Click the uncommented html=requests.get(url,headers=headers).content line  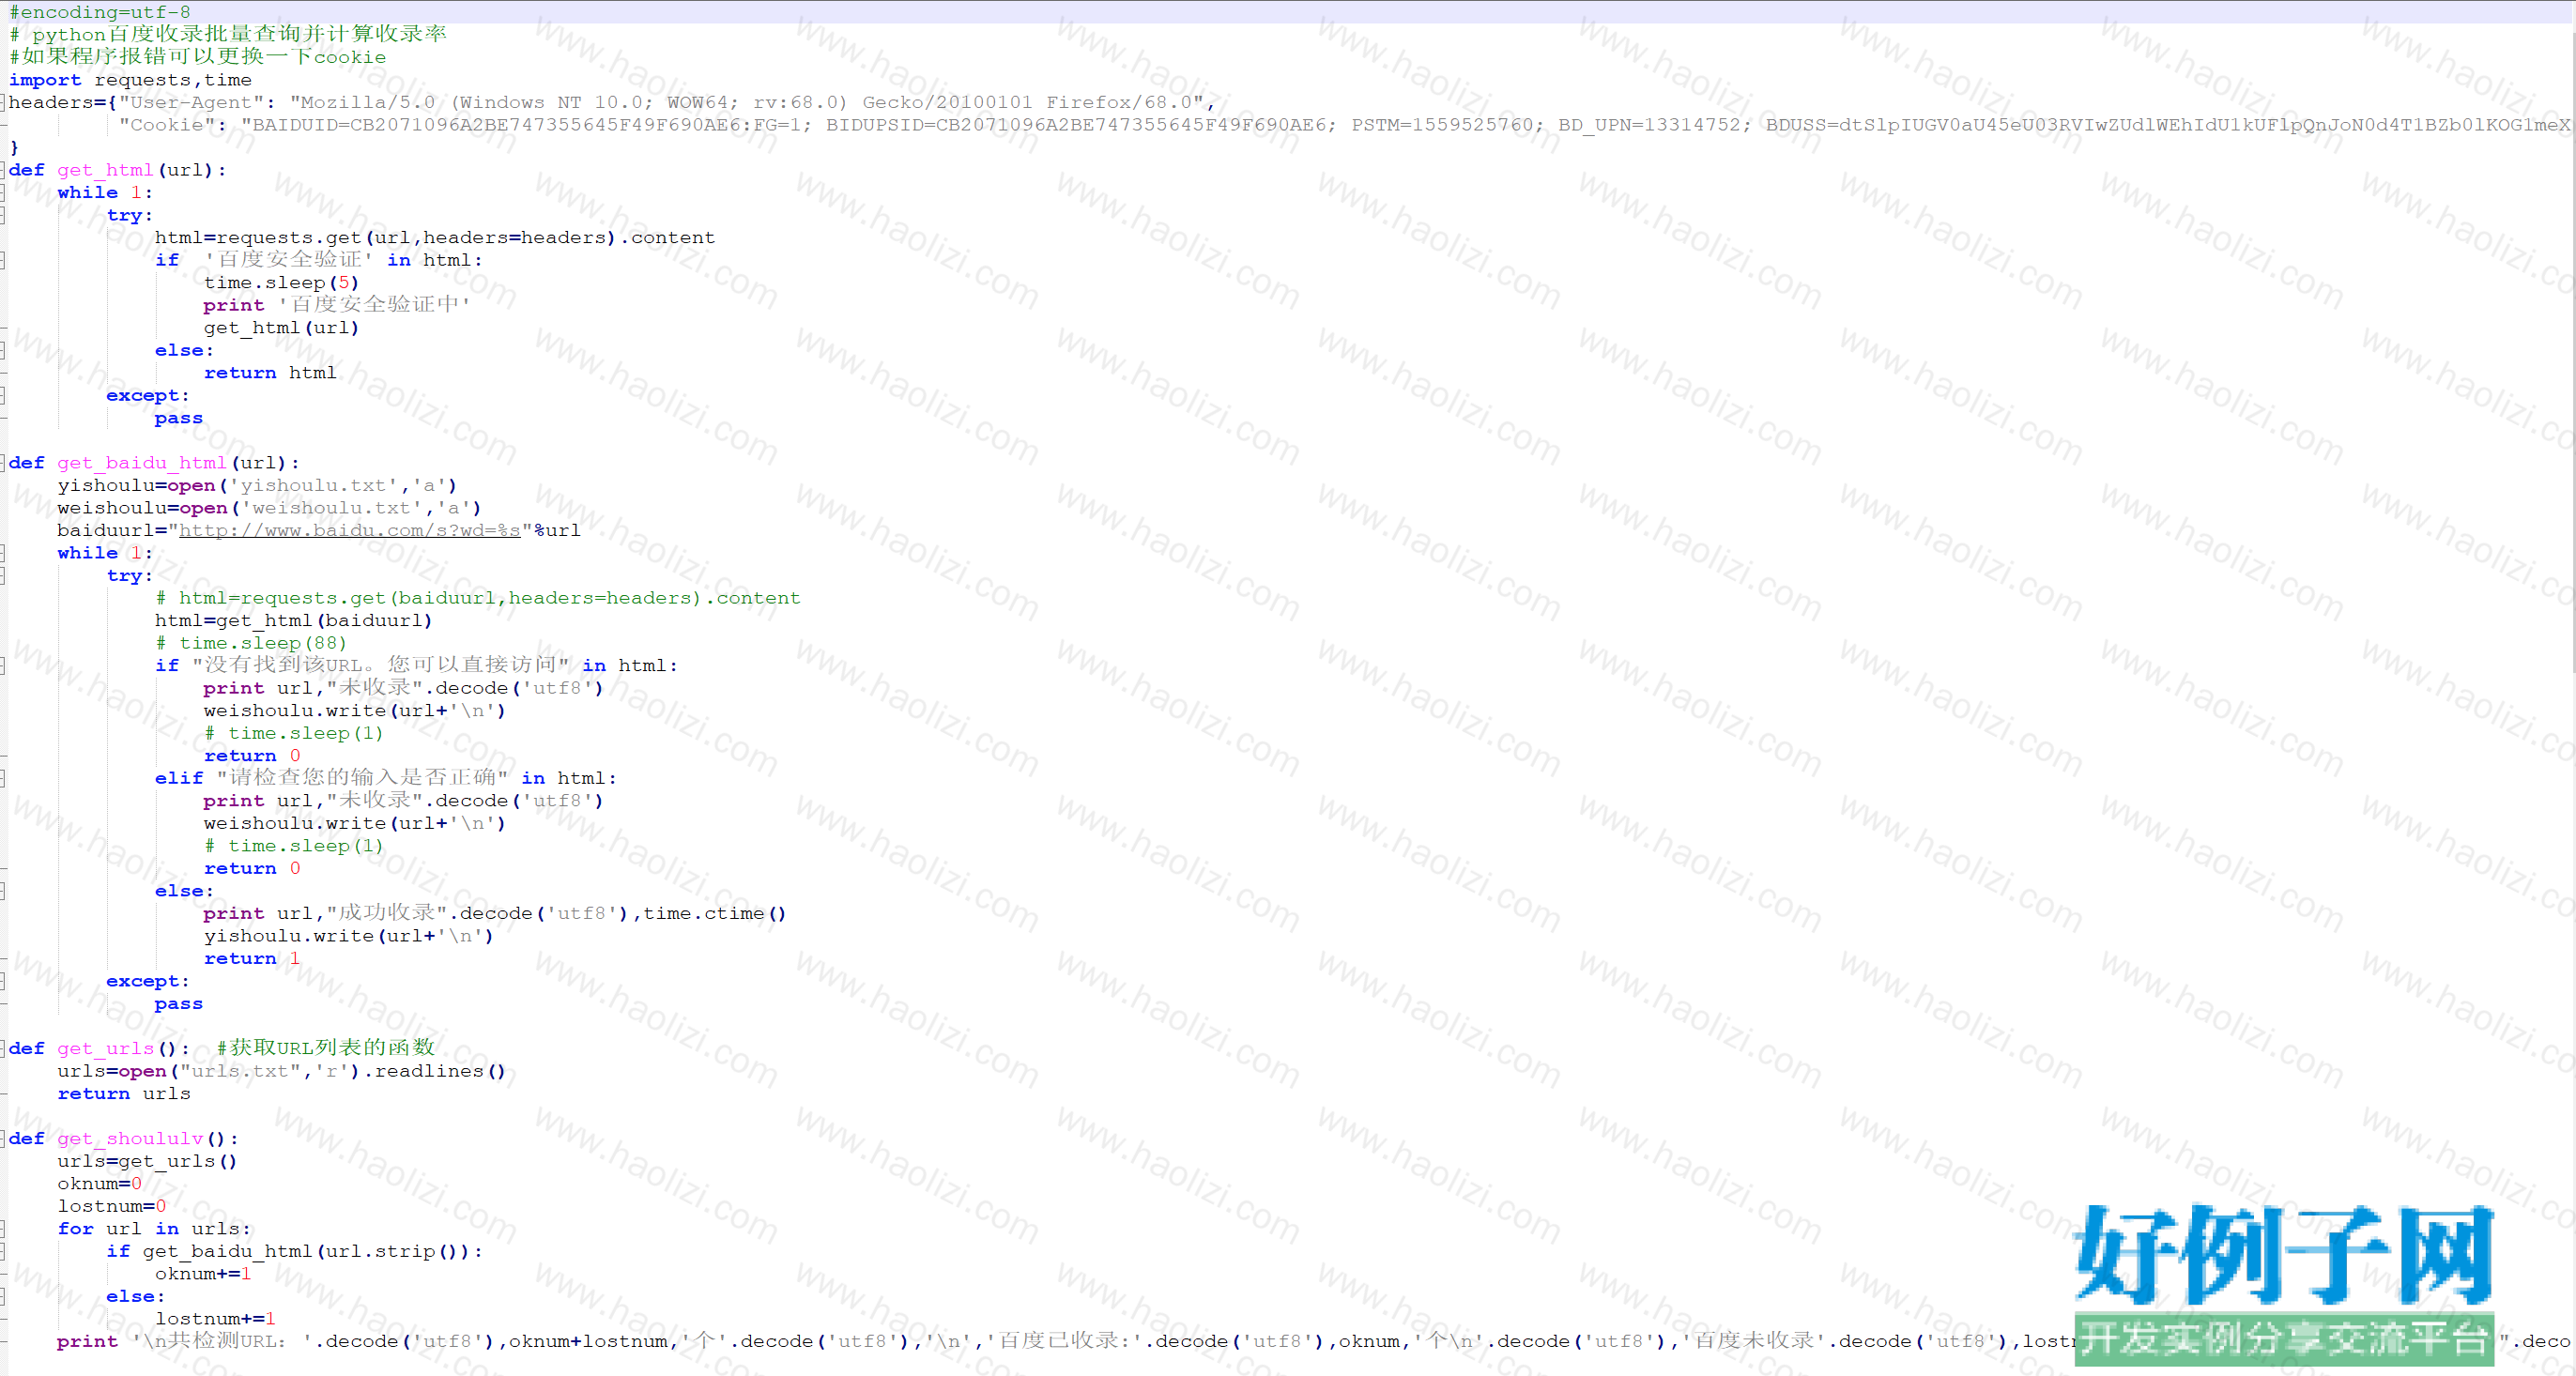click(x=435, y=238)
